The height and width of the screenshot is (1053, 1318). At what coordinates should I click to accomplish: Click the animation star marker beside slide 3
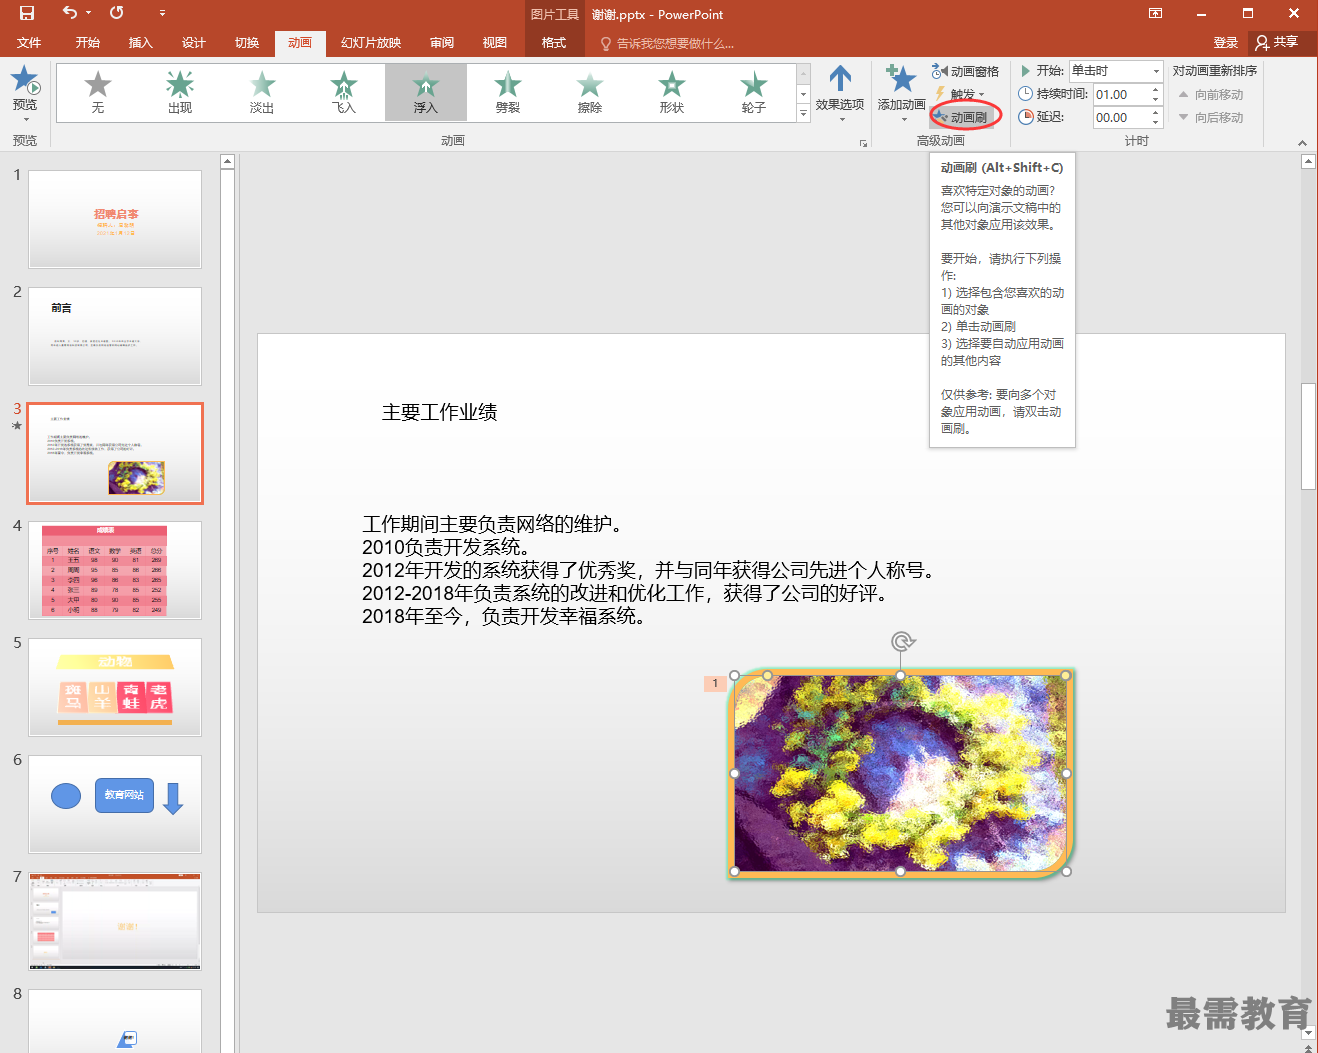click(17, 426)
